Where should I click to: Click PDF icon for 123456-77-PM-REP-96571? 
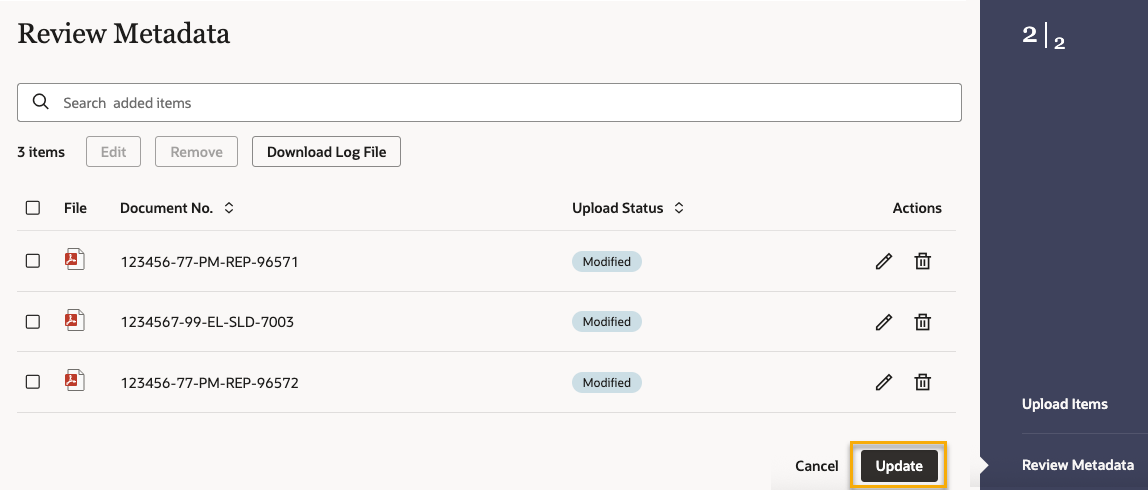click(x=75, y=260)
